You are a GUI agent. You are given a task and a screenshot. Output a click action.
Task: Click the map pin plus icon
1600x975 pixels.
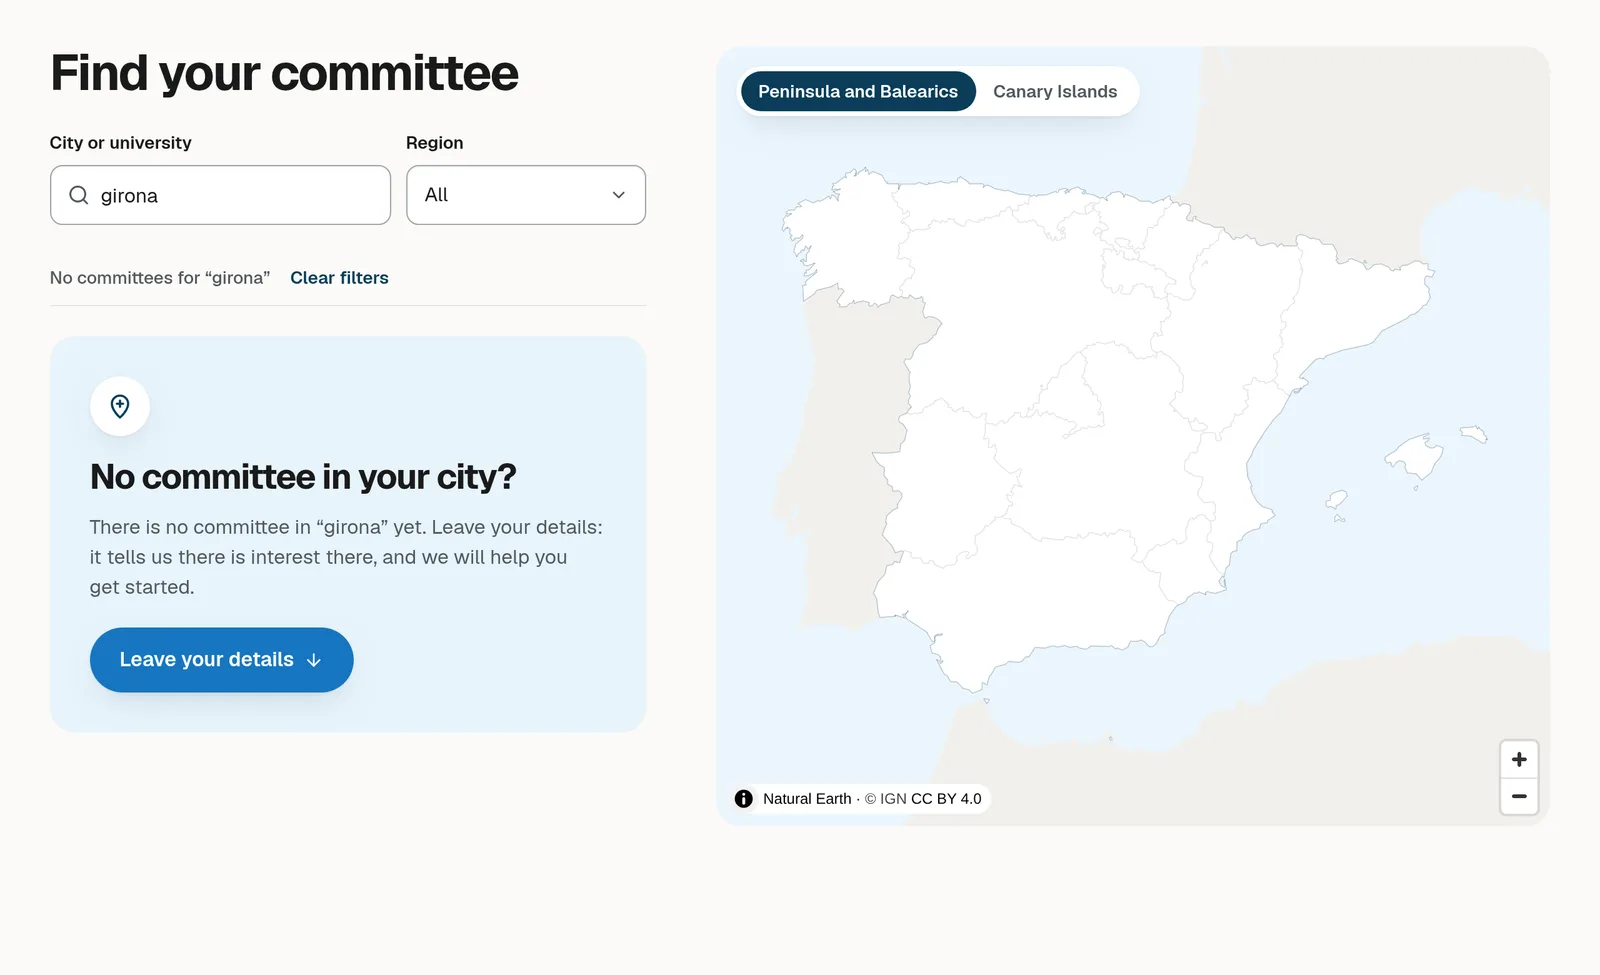(x=120, y=406)
